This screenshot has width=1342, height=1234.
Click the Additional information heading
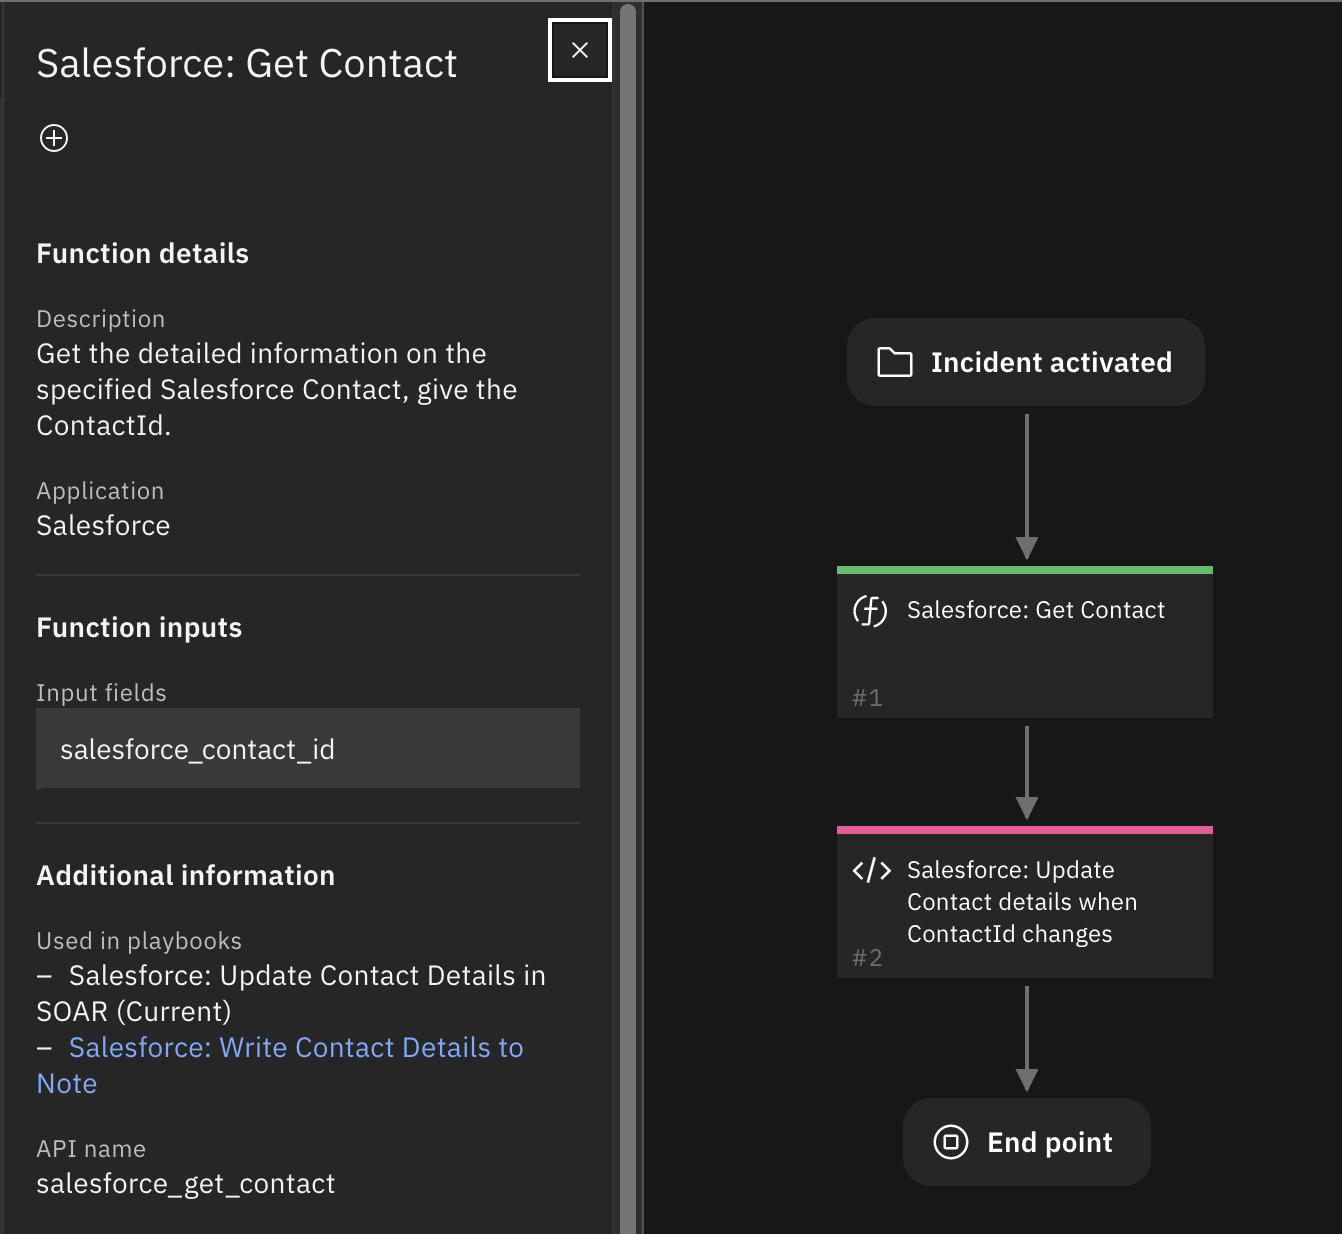[186, 875]
